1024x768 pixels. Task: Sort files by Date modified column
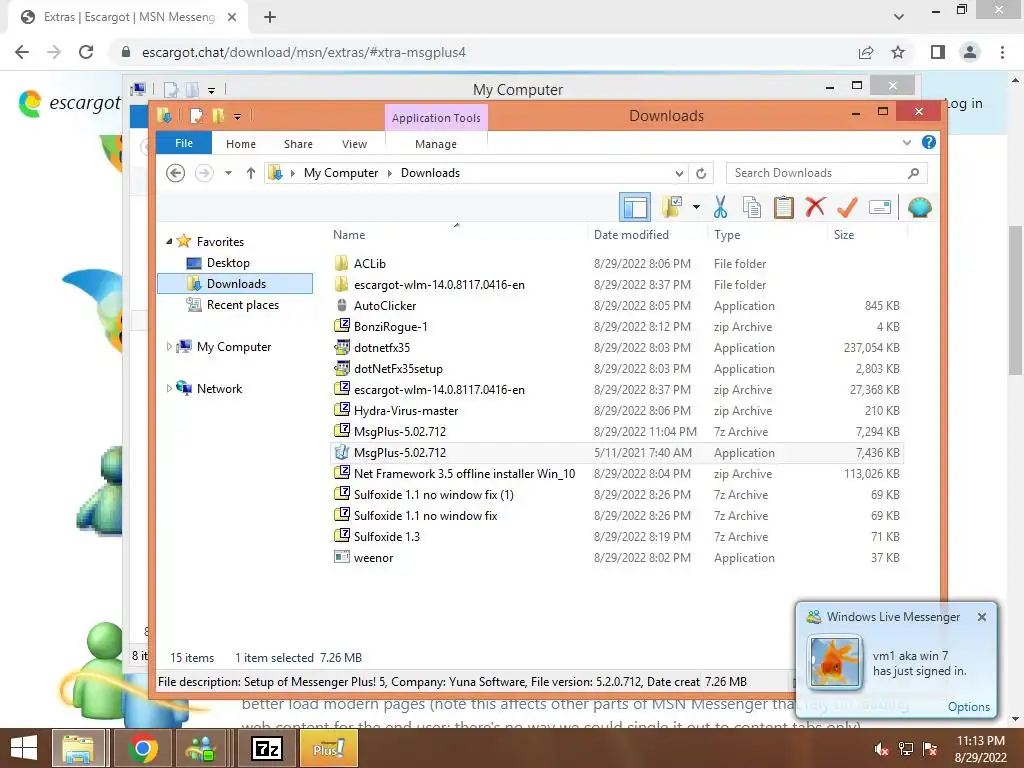click(631, 234)
